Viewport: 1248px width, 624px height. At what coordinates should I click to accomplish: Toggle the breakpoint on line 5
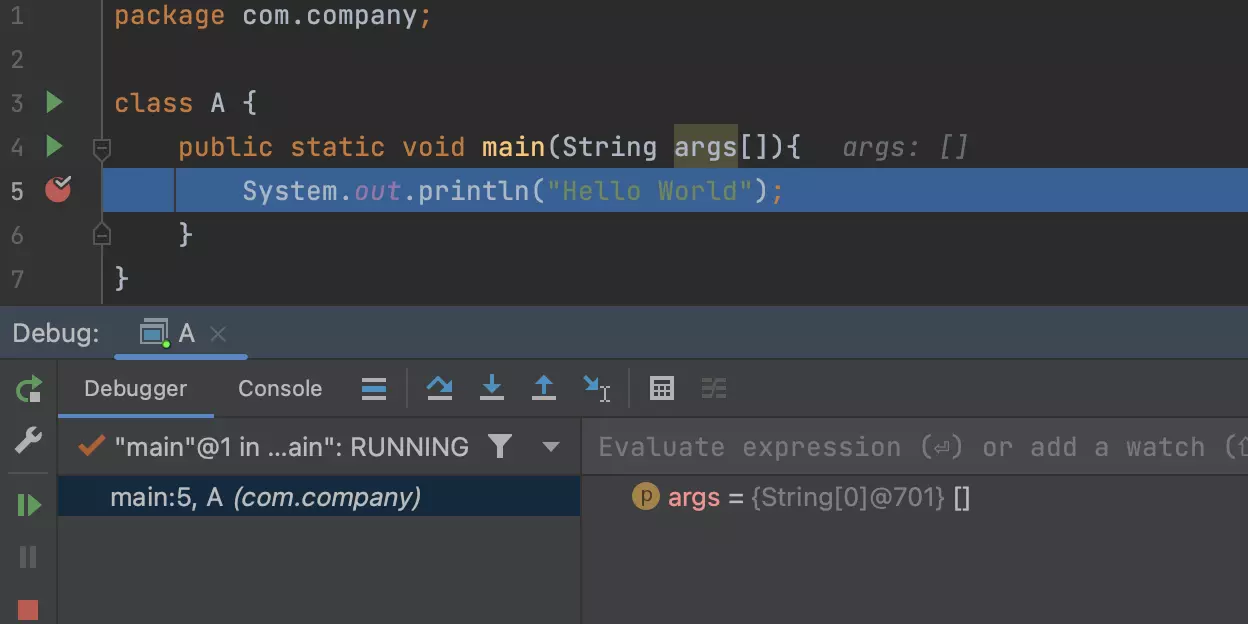(58, 189)
